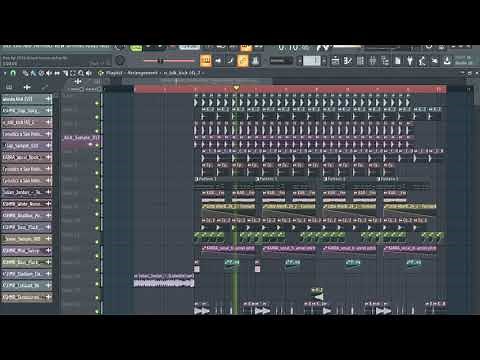Viewport: 480px width, 360px height.
Task: Mute the Kick_Sample_XXX track via green dot
Action: (97, 145)
